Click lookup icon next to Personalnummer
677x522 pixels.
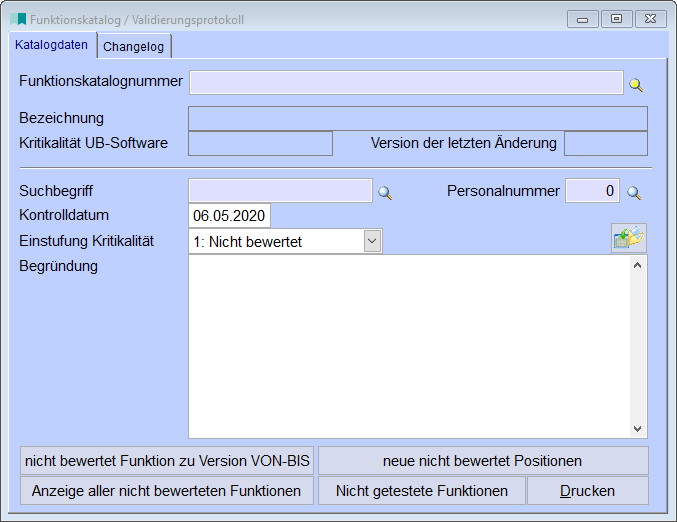point(633,192)
